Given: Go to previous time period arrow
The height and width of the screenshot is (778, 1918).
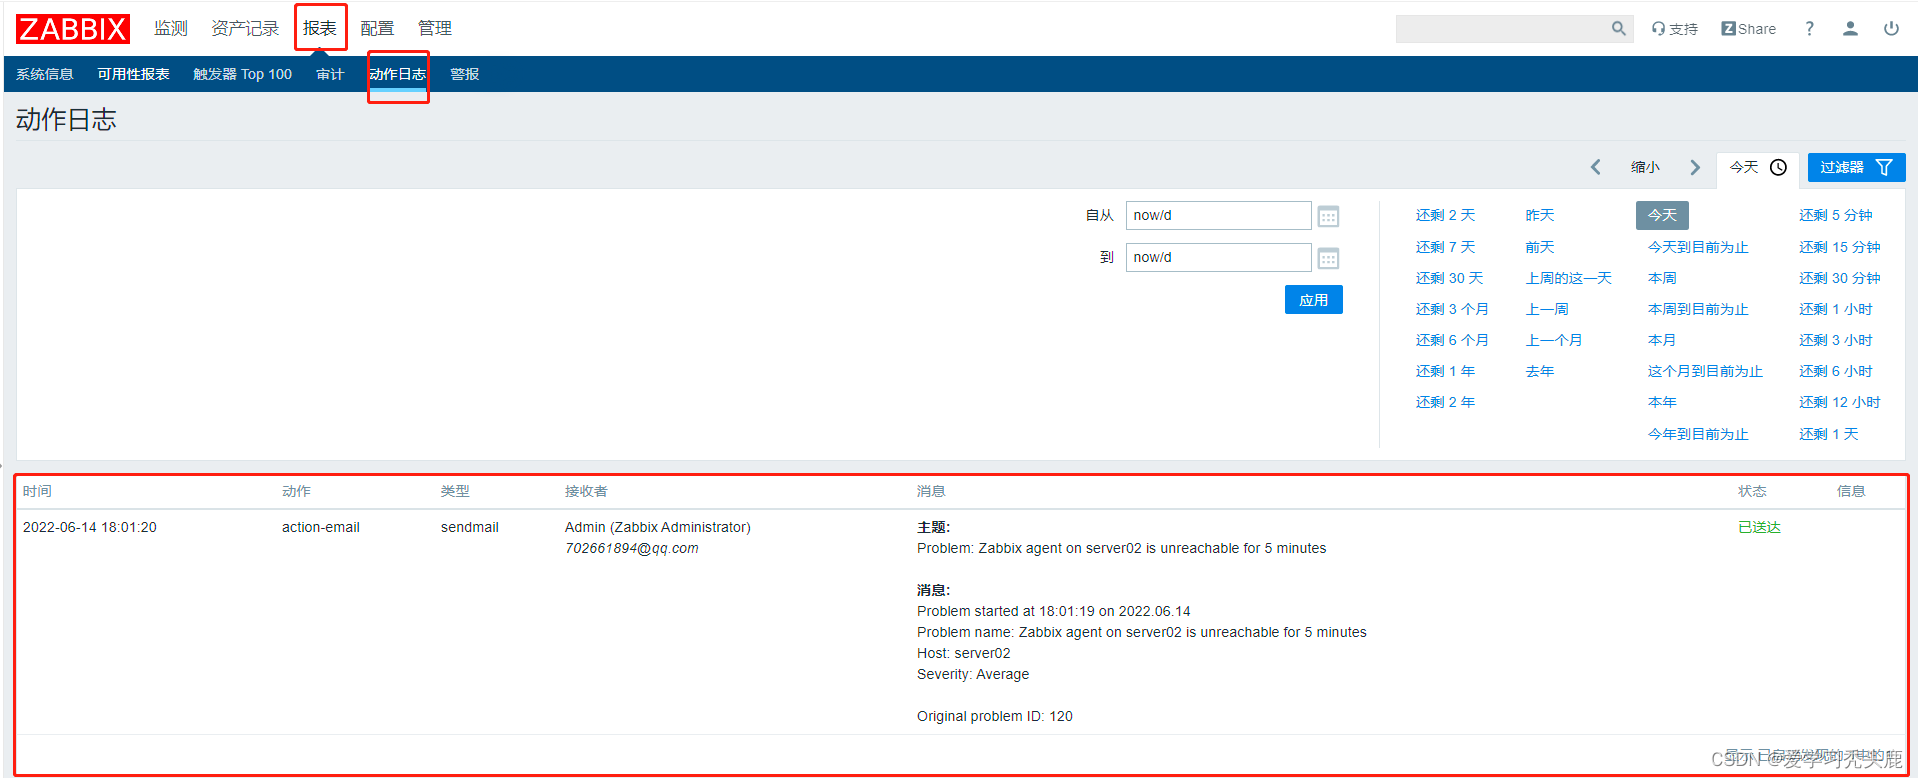Looking at the screenshot, I should click(x=1596, y=167).
